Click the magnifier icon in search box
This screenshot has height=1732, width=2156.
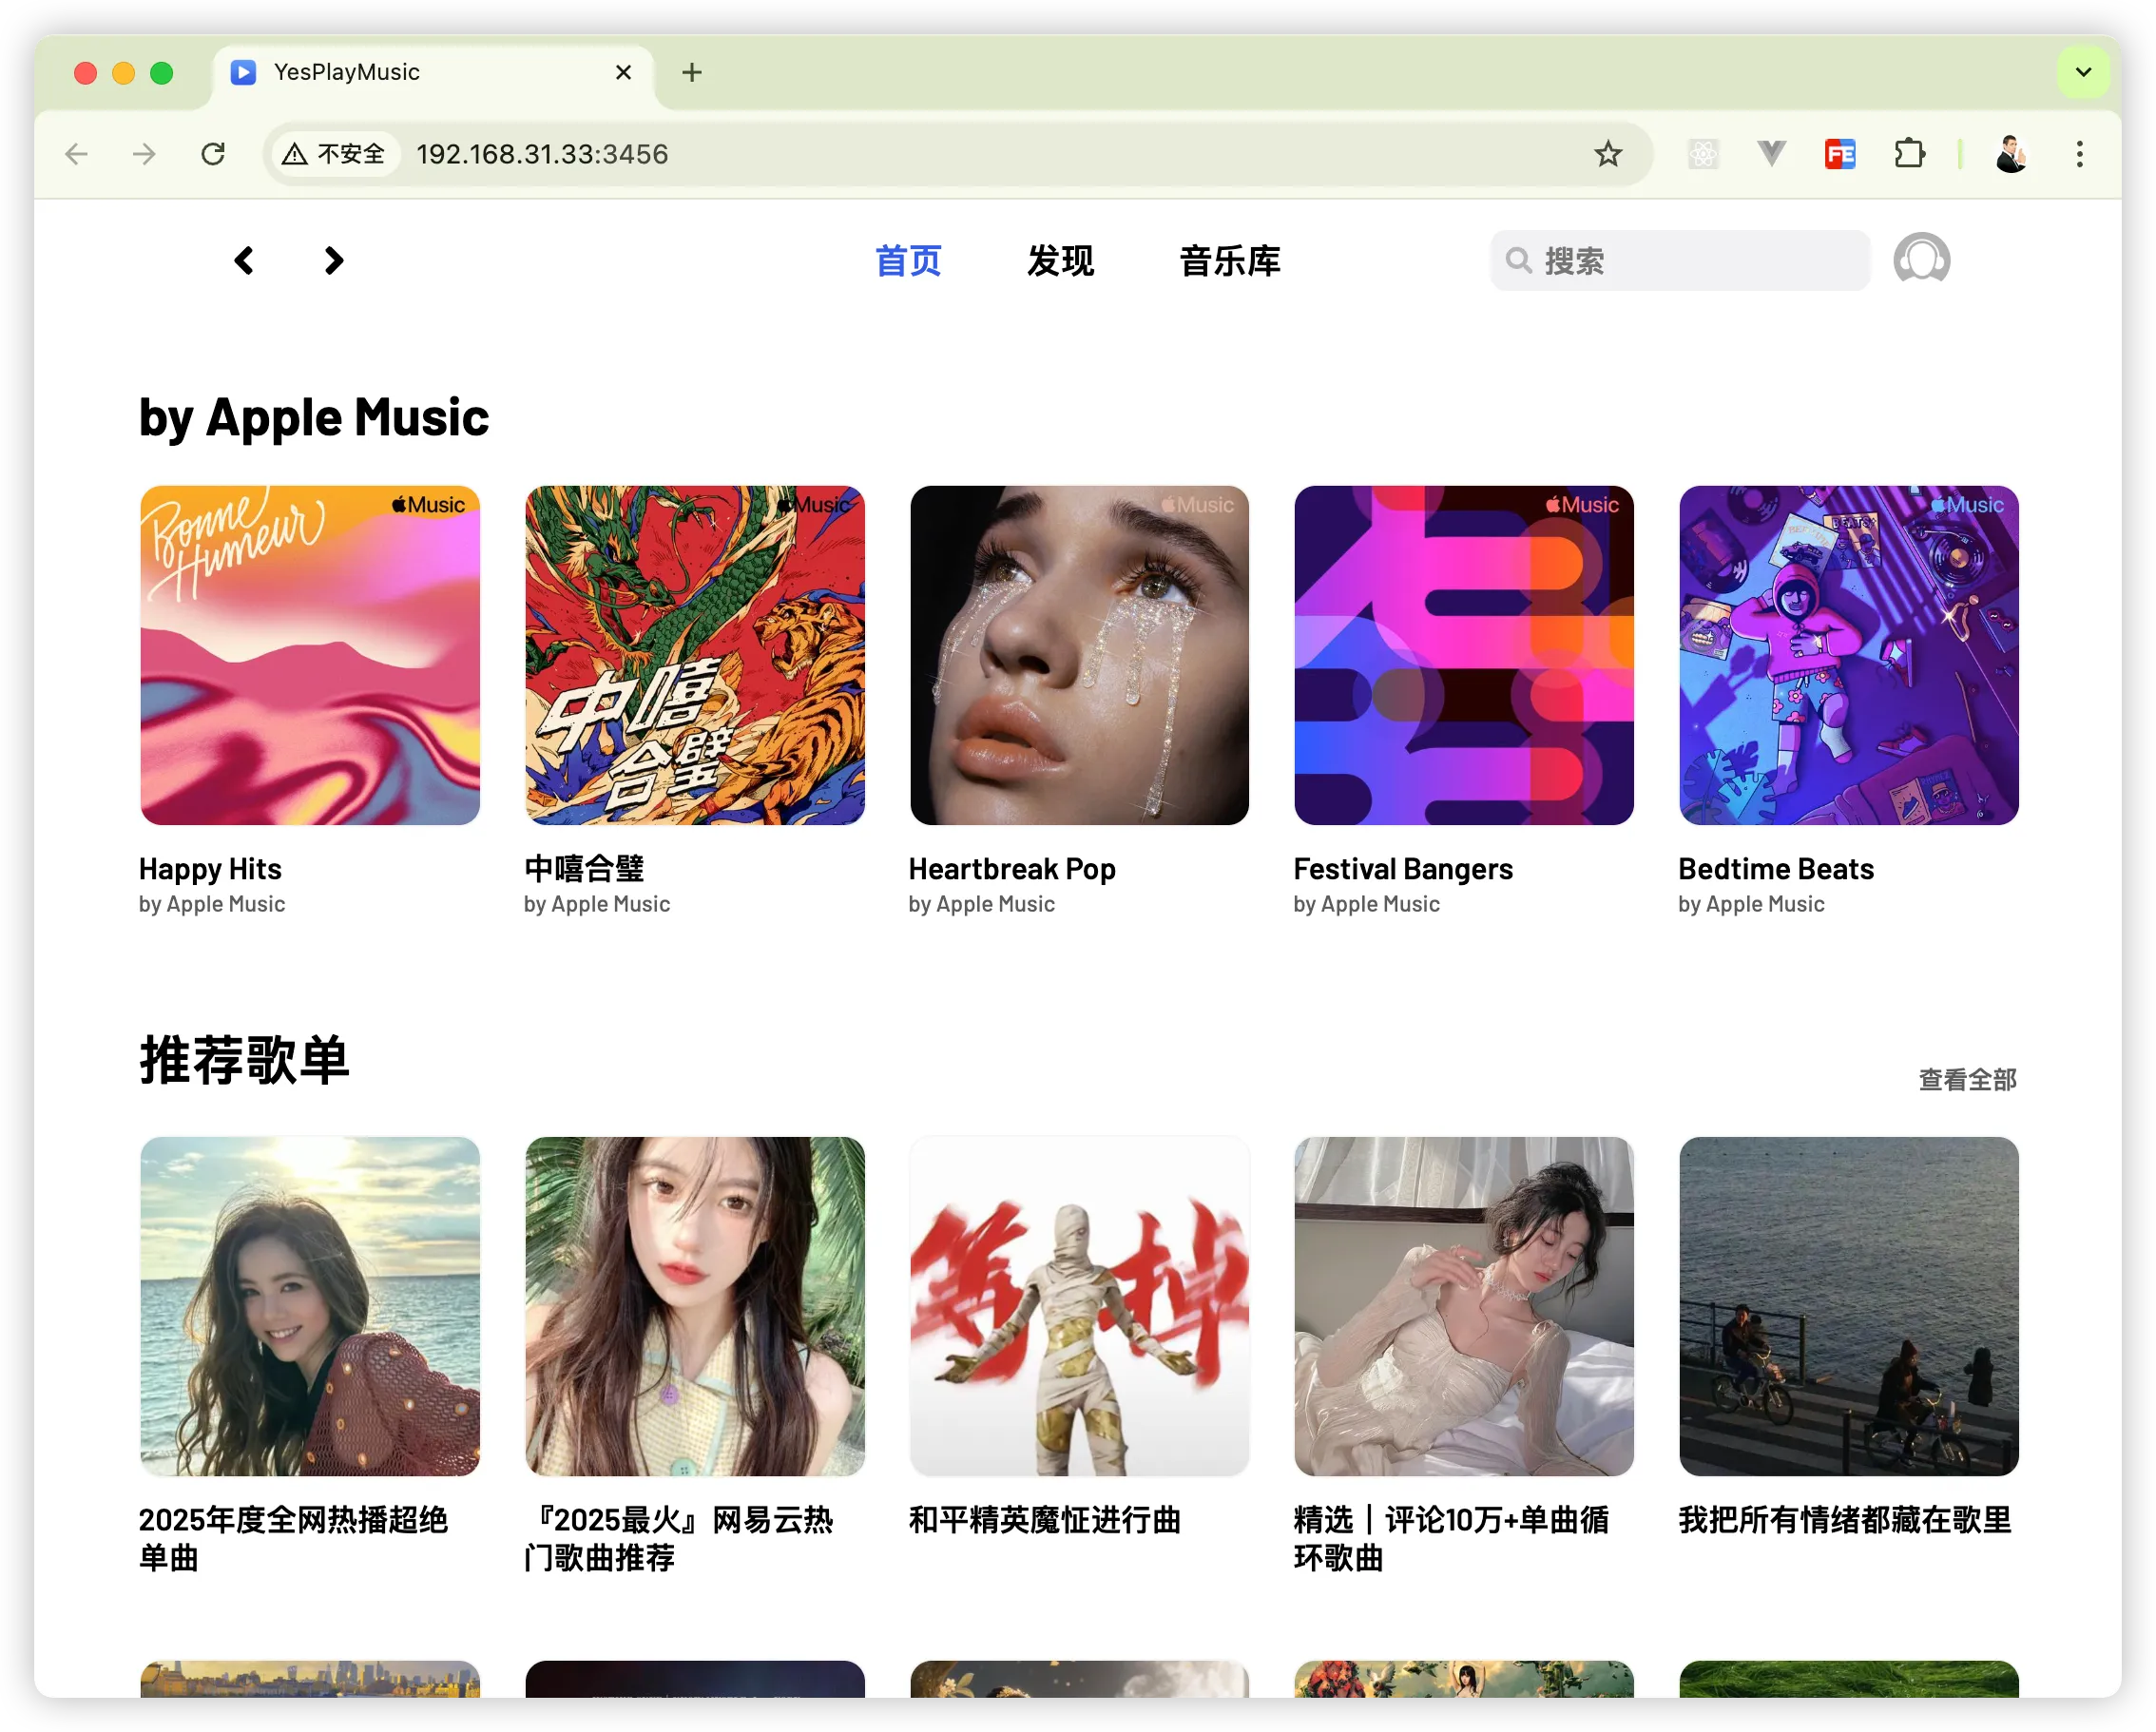(1518, 261)
